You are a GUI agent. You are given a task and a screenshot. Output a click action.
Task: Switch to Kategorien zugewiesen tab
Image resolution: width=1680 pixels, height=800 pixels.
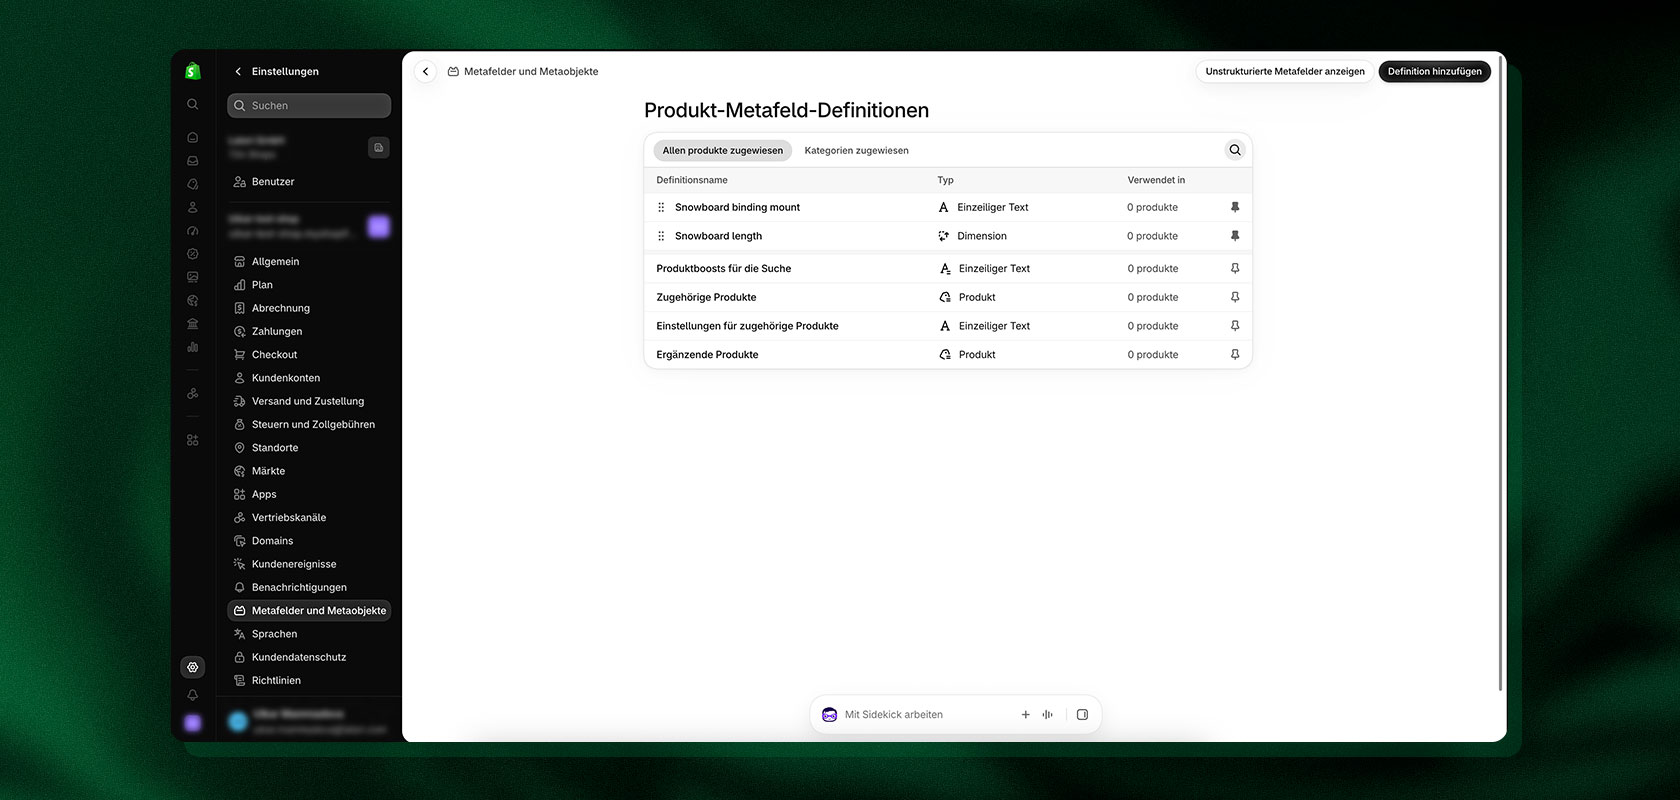pyautogui.click(x=856, y=150)
